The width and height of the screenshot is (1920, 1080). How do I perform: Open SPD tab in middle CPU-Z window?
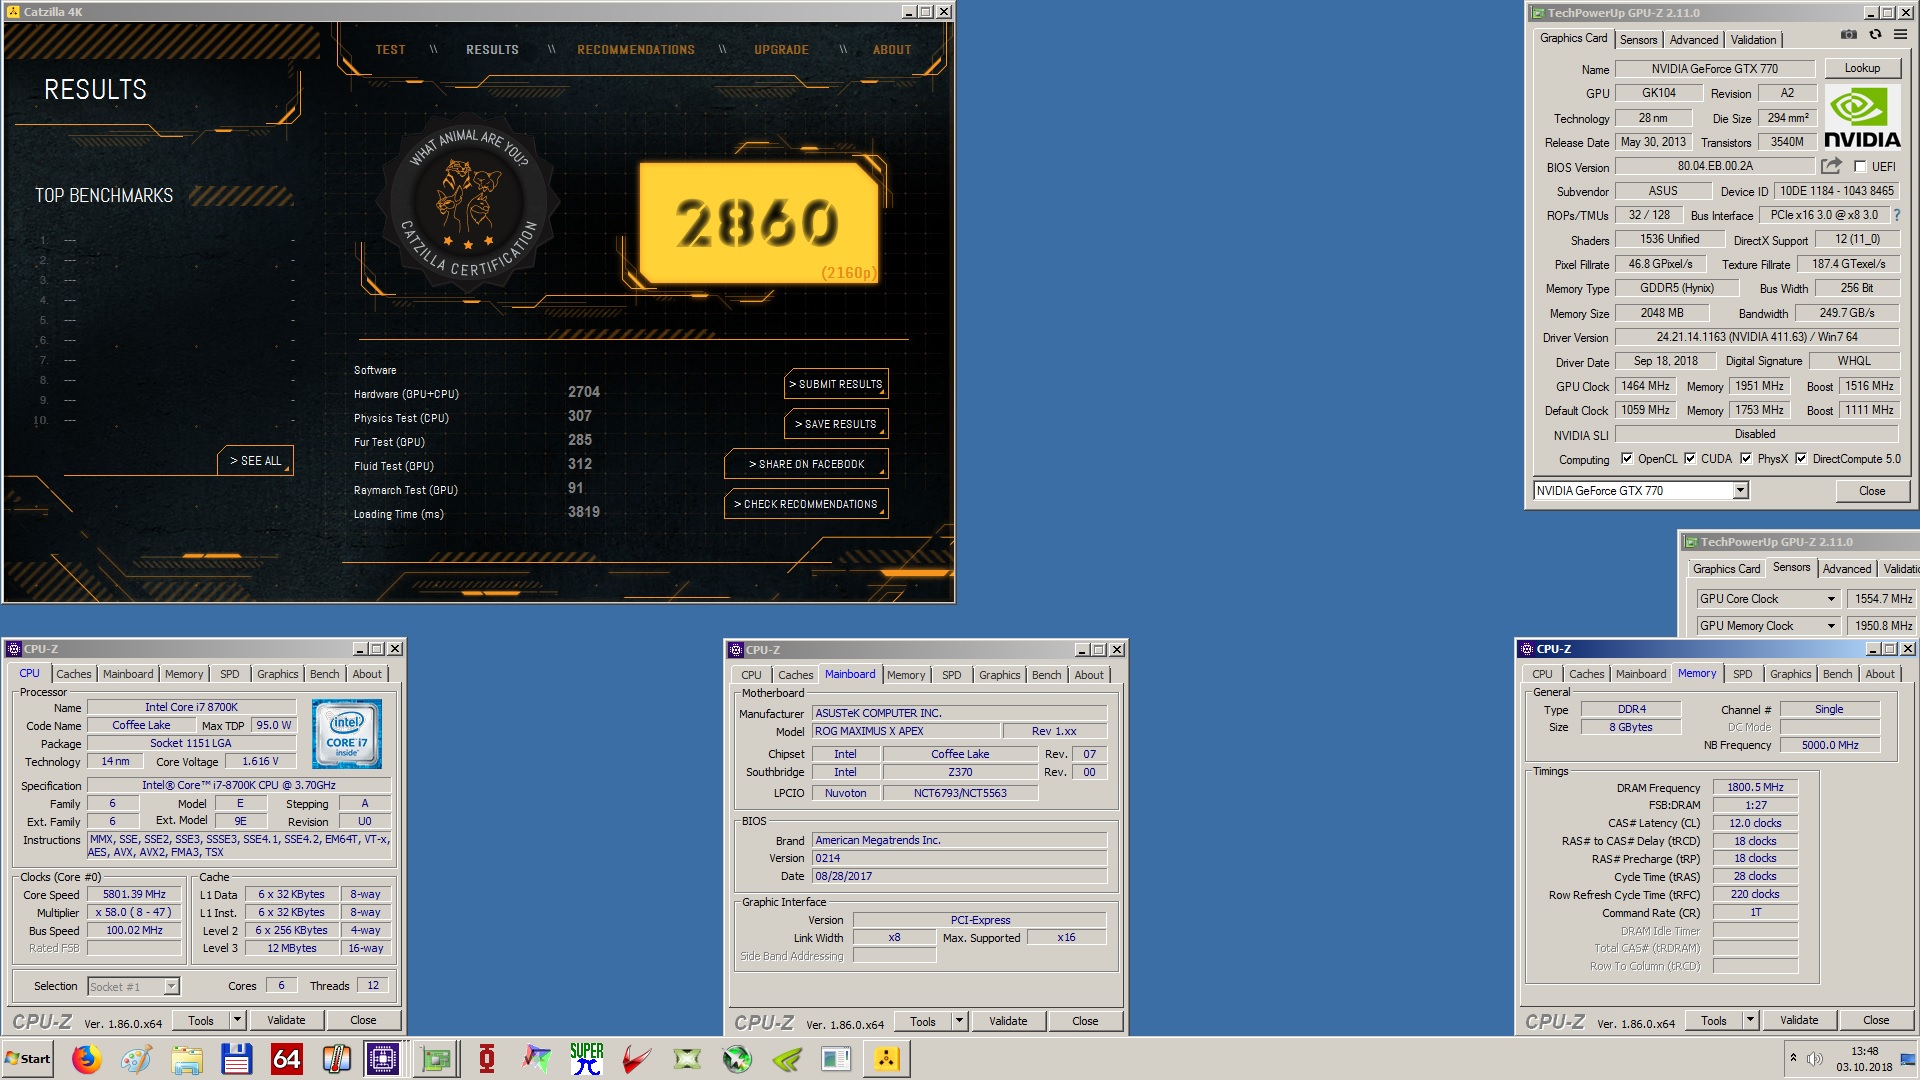(x=952, y=675)
